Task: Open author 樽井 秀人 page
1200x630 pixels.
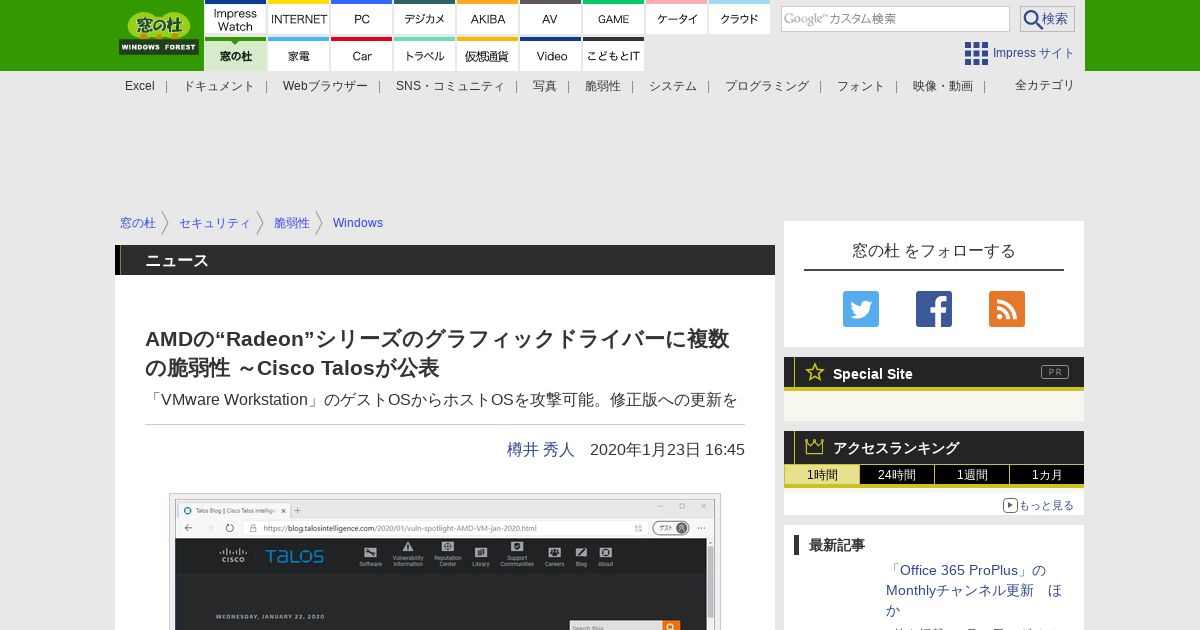Action: 541,449
